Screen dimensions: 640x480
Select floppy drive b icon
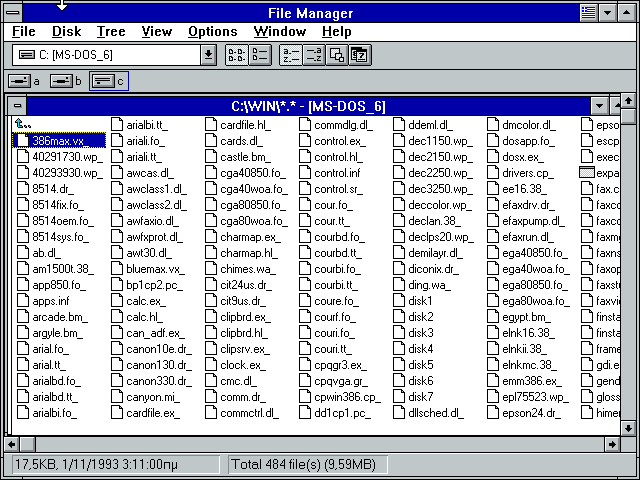(61, 81)
